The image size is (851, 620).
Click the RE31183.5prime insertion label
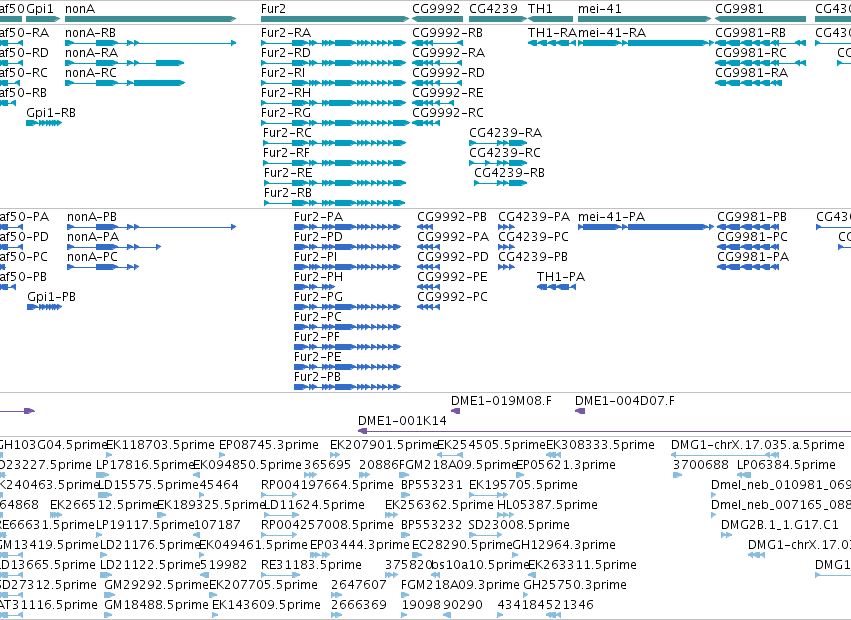click(x=312, y=565)
